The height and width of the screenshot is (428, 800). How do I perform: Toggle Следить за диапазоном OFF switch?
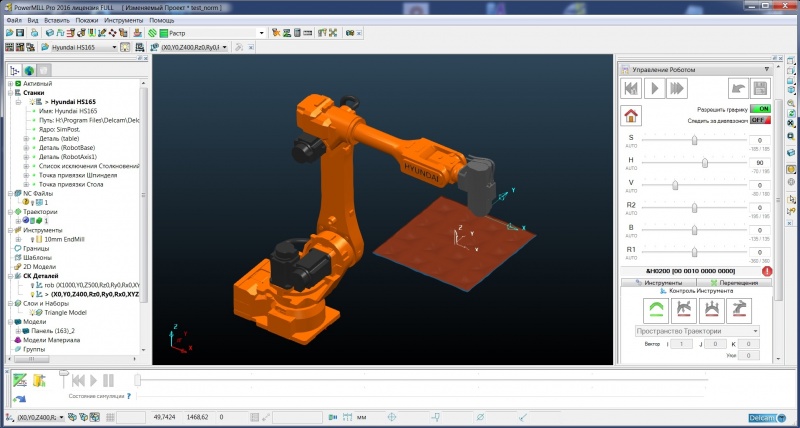point(760,120)
